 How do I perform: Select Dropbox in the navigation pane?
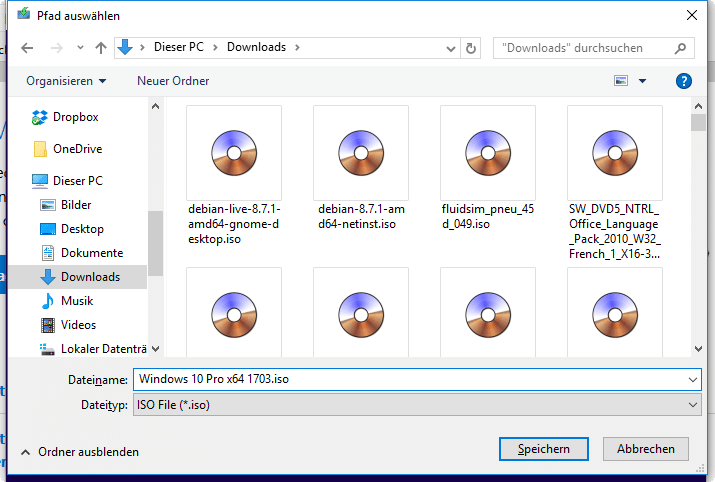point(76,117)
